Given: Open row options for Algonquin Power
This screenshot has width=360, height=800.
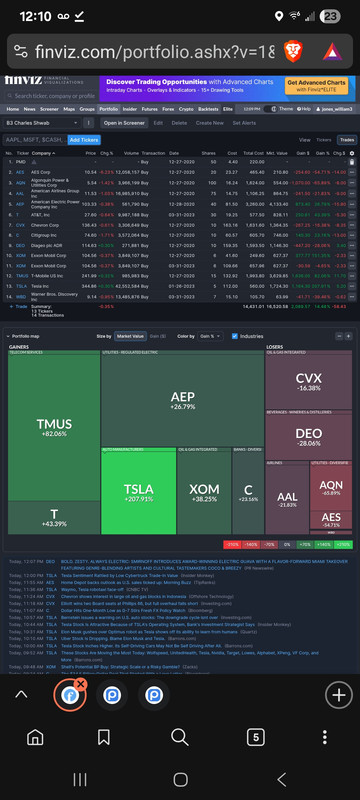Looking at the screenshot, I should [351, 183].
